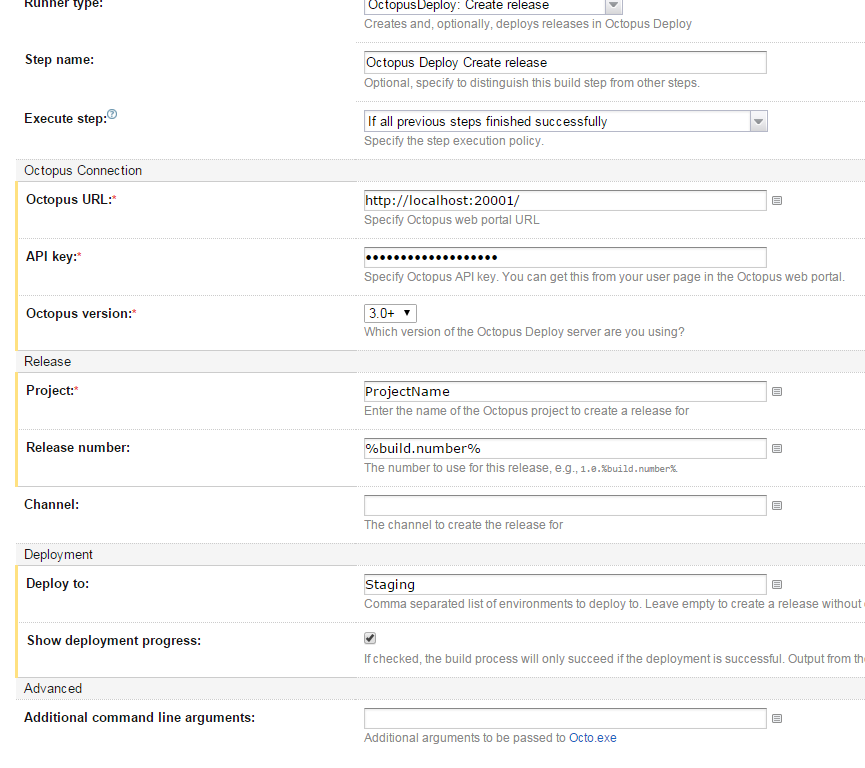Click the Deploy to environments field
Screen dimensions: 865x768
565,584
